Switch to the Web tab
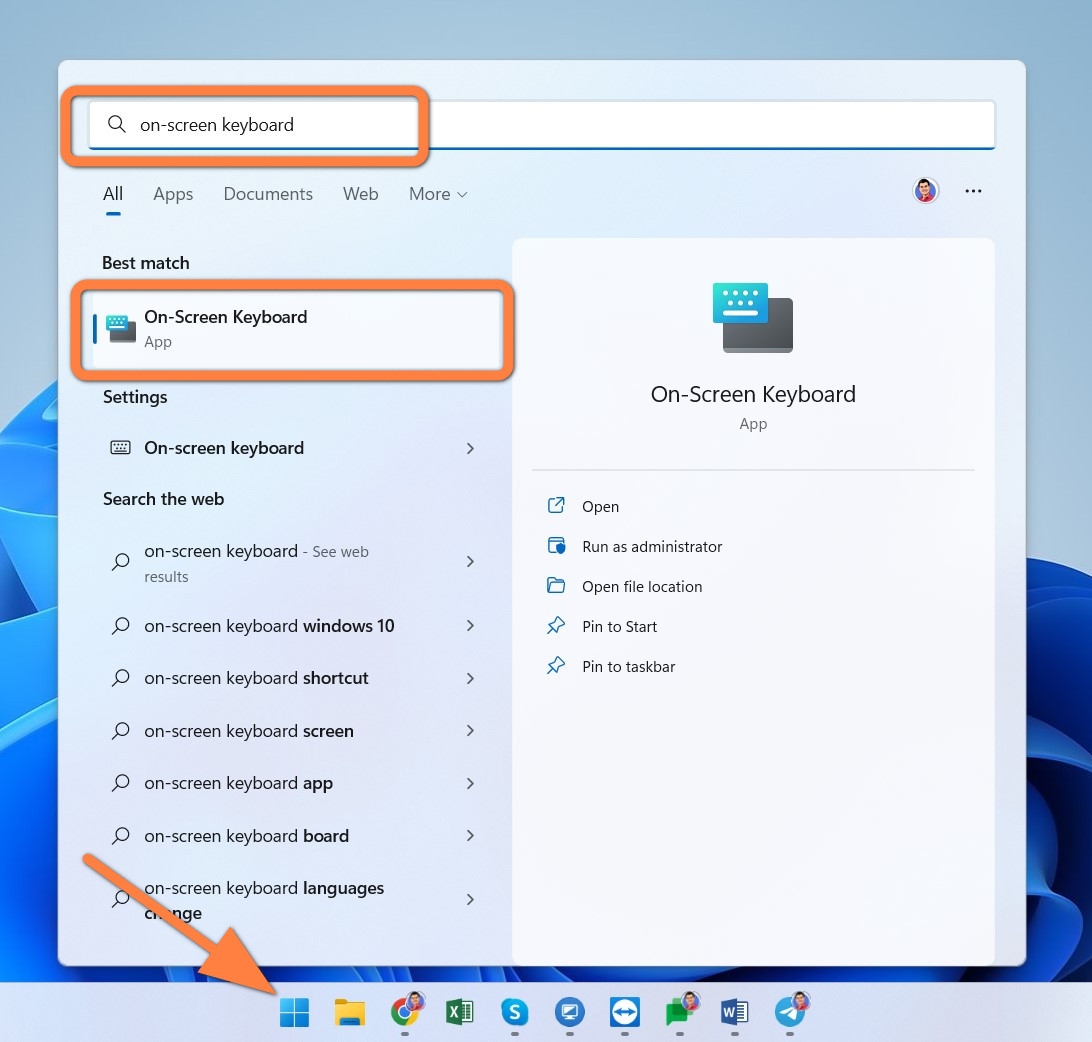This screenshot has height=1042, width=1092. tap(360, 194)
